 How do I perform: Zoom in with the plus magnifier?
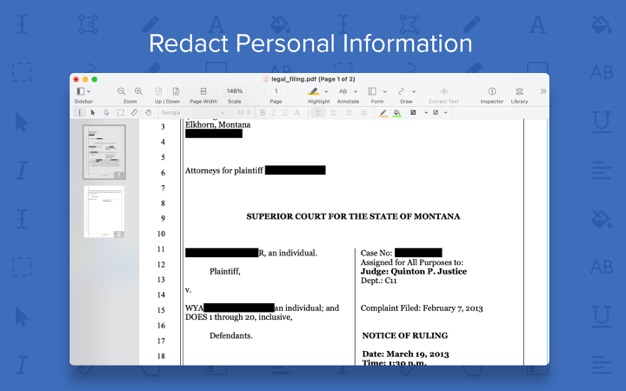(x=138, y=91)
